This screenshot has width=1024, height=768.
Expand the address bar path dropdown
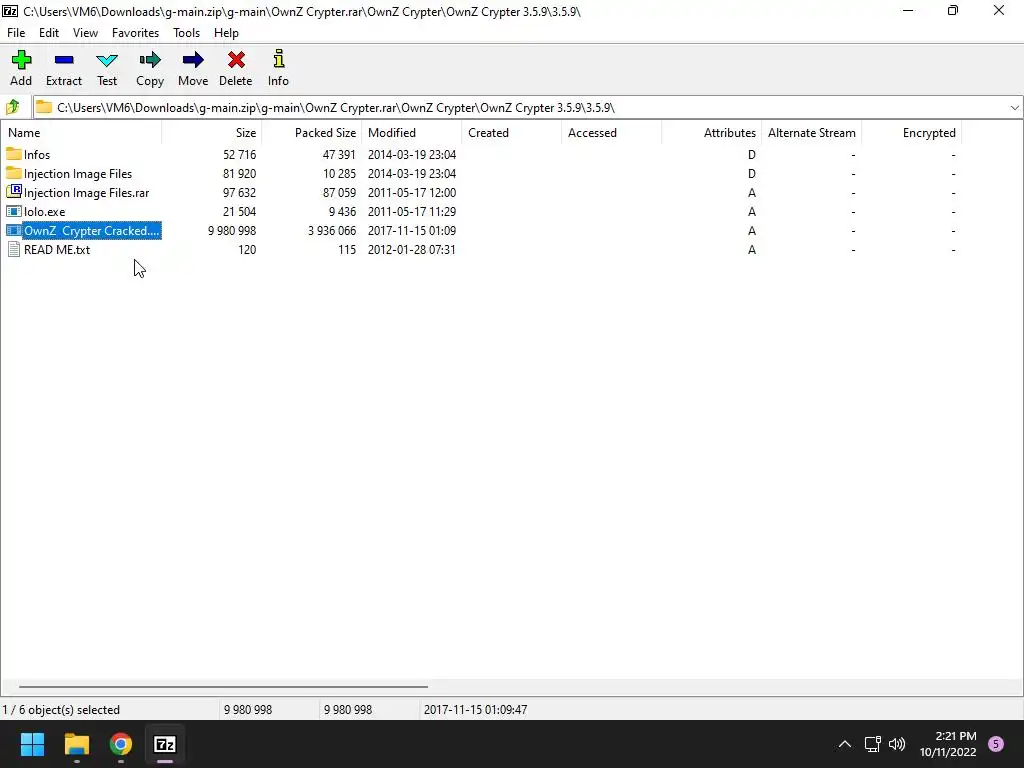pyautogui.click(x=1014, y=107)
